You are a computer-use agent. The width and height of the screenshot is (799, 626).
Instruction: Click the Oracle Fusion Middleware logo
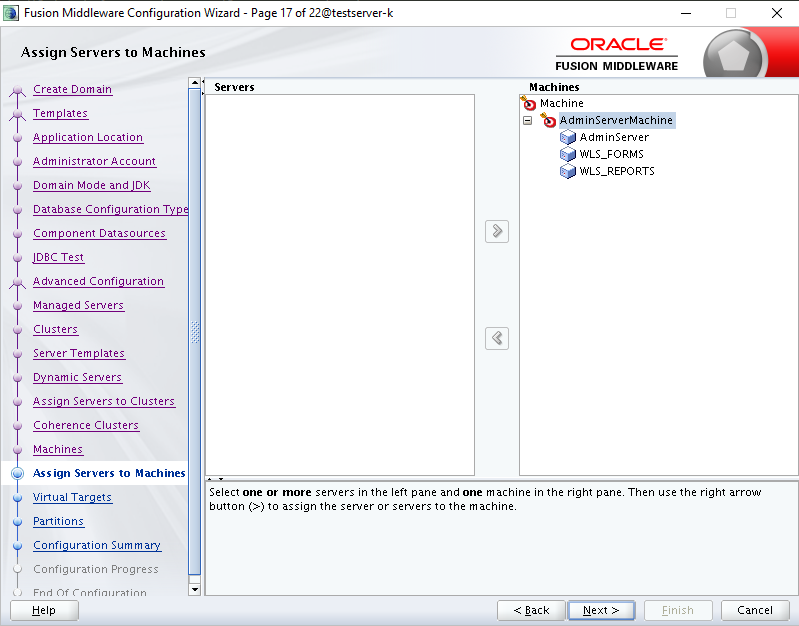click(x=617, y=54)
